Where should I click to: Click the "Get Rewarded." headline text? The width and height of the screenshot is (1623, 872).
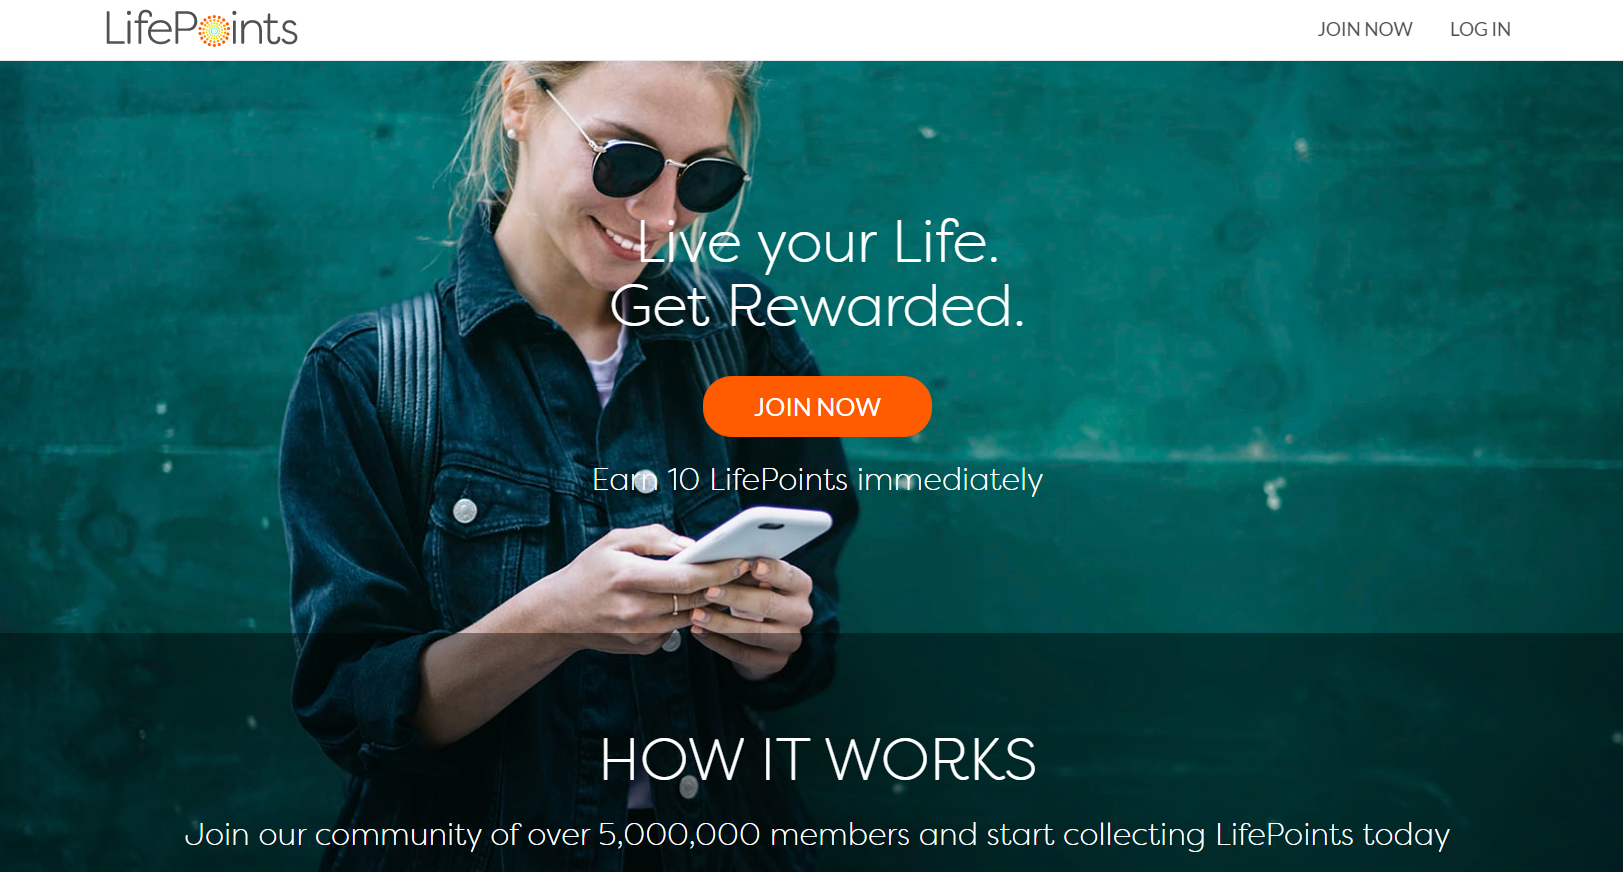tap(818, 306)
